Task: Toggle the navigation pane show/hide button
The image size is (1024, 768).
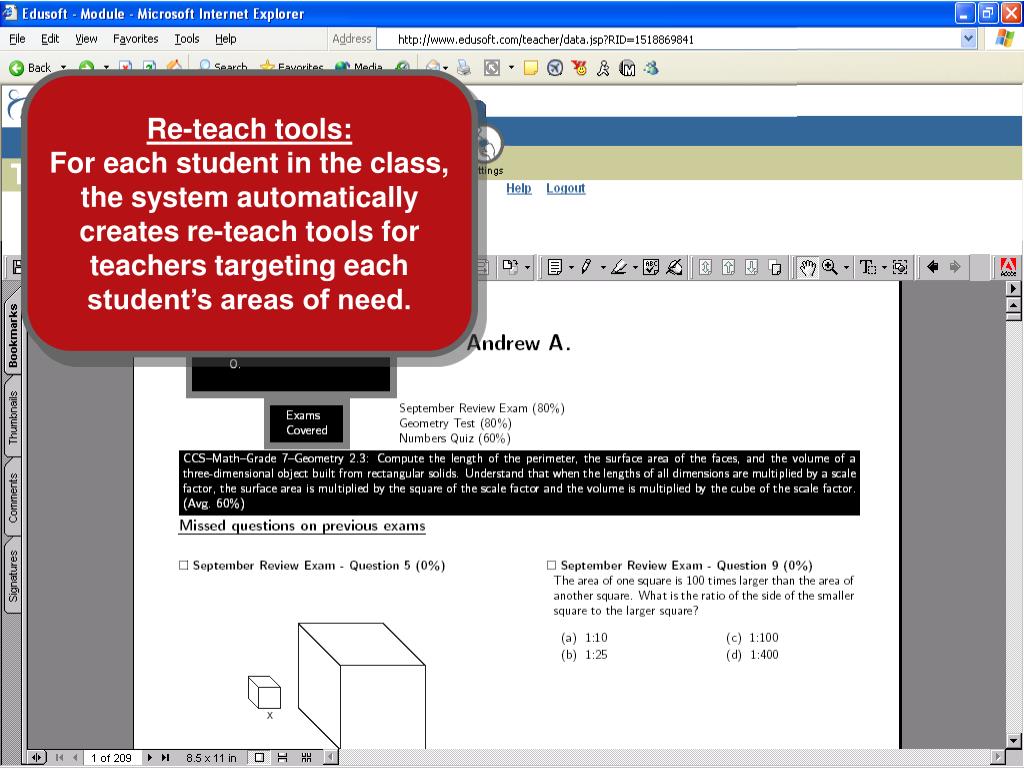Action: point(36,758)
